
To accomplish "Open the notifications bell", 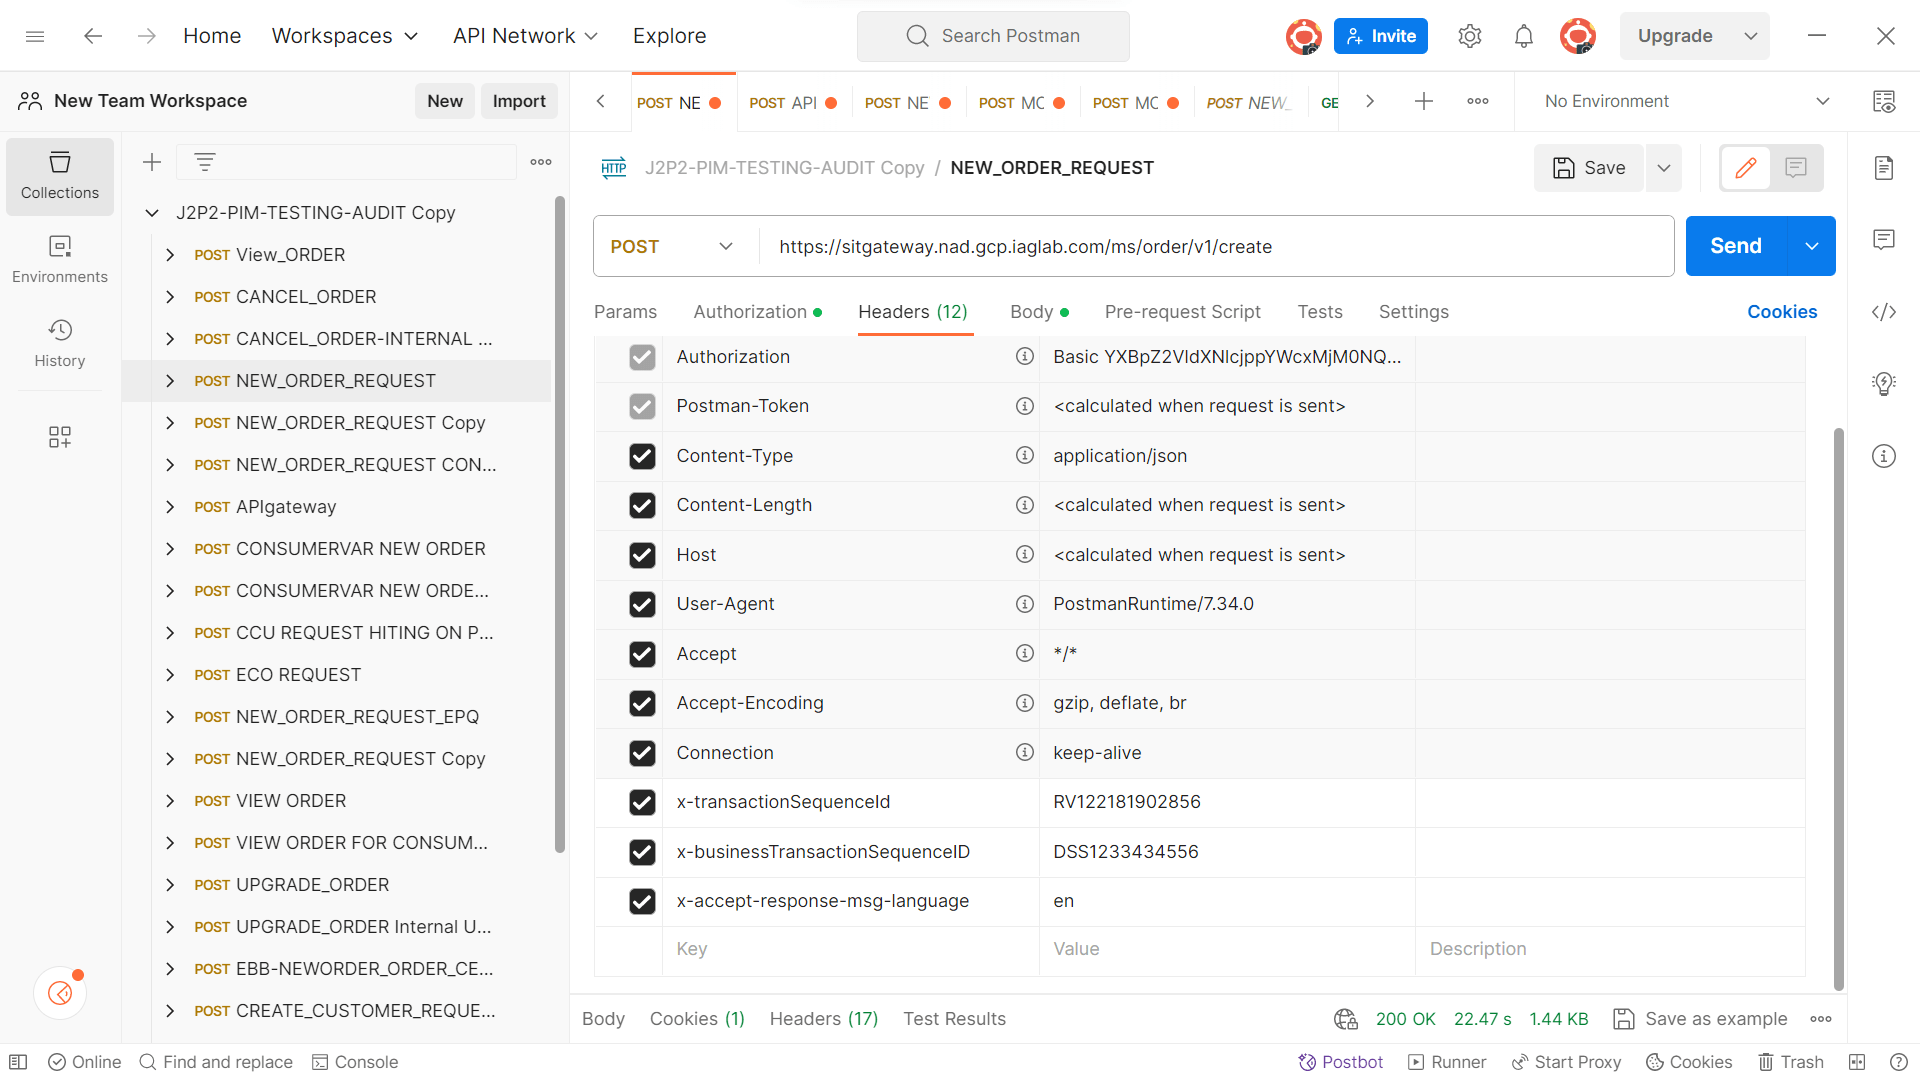I will pos(1523,35).
